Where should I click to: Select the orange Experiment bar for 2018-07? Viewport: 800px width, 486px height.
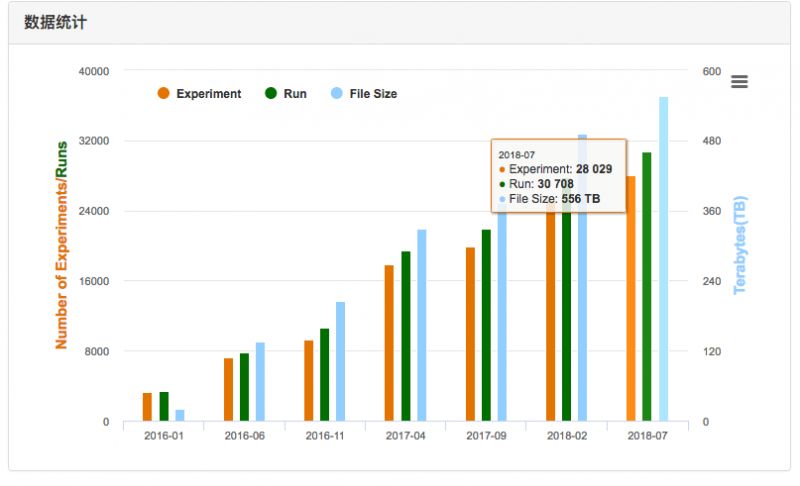[631, 298]
